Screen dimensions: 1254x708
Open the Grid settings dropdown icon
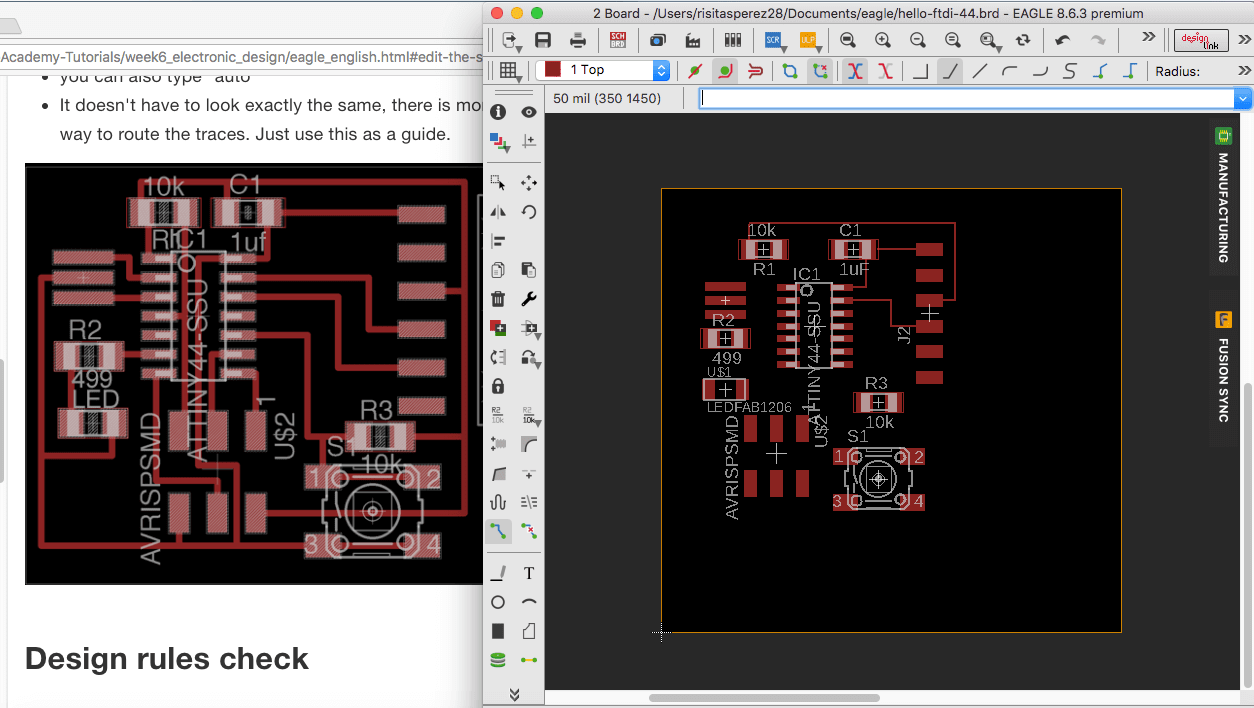click(510, 71)
